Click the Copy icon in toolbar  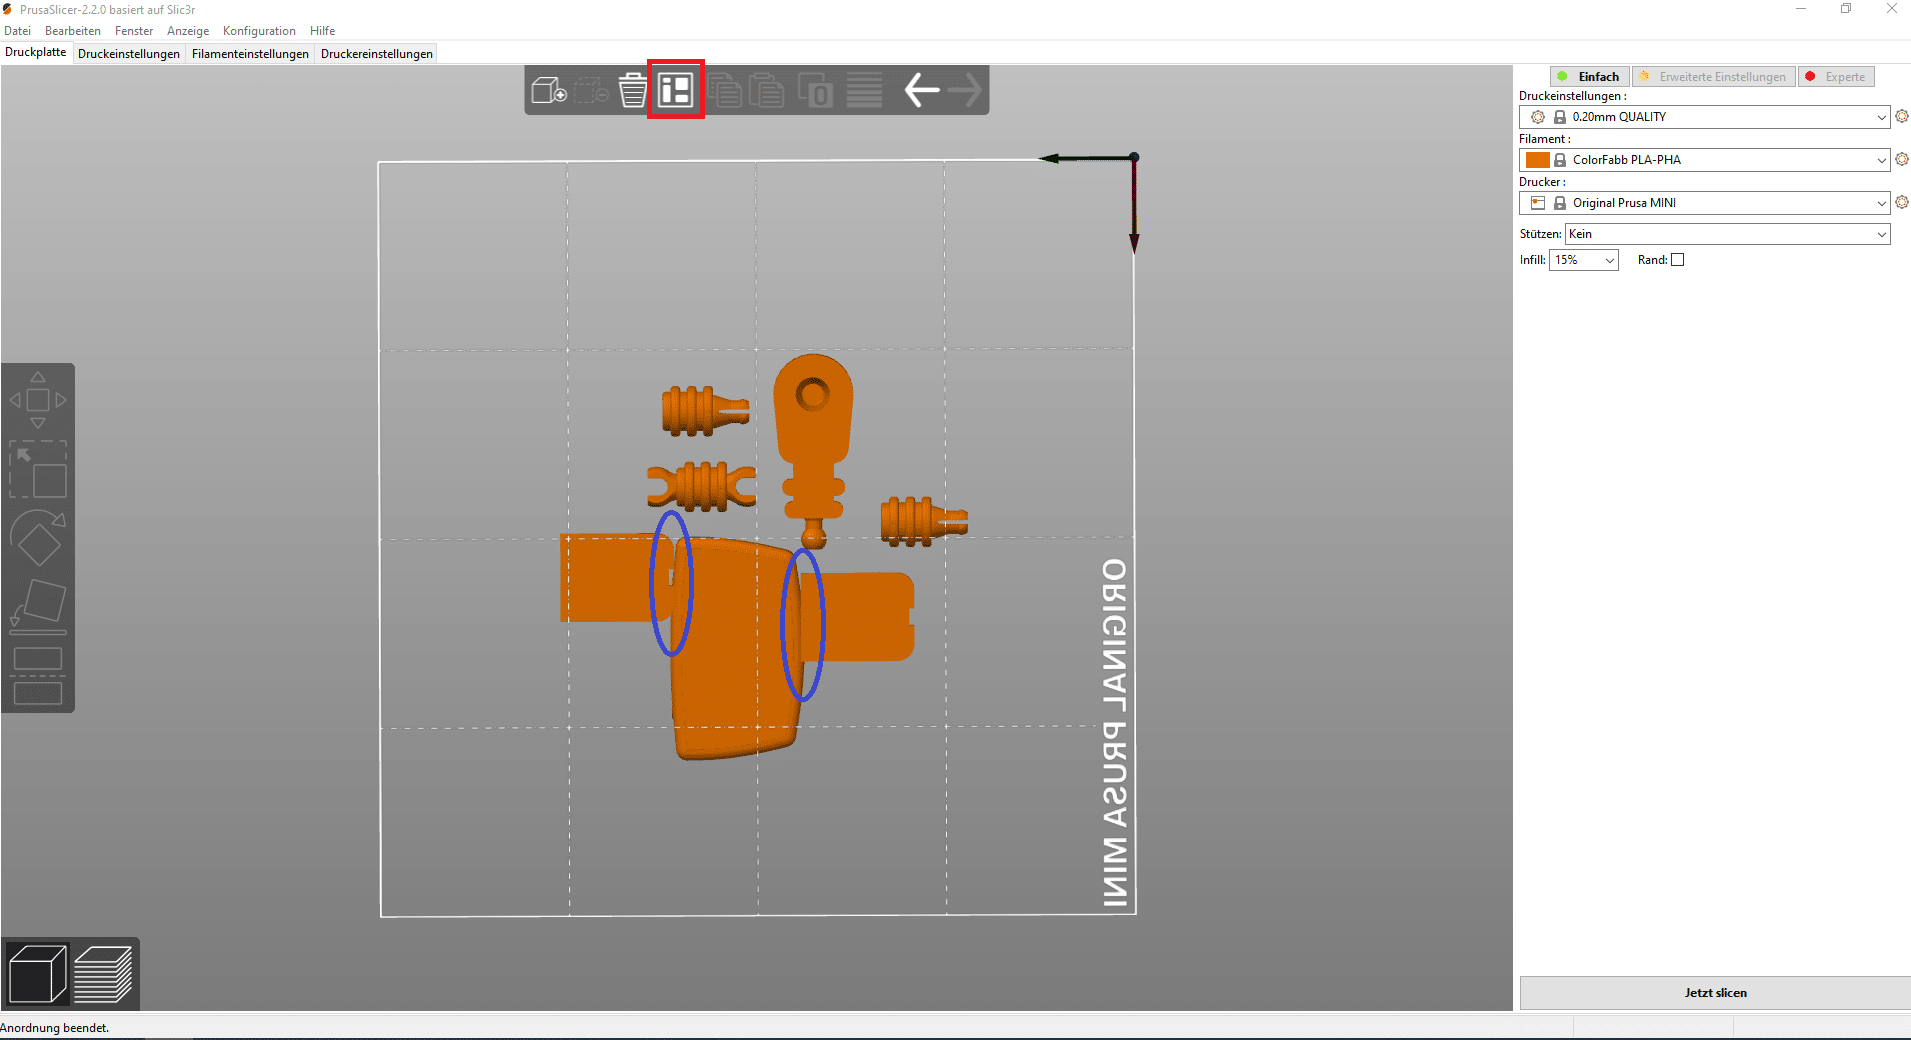(x=725, y=90)
